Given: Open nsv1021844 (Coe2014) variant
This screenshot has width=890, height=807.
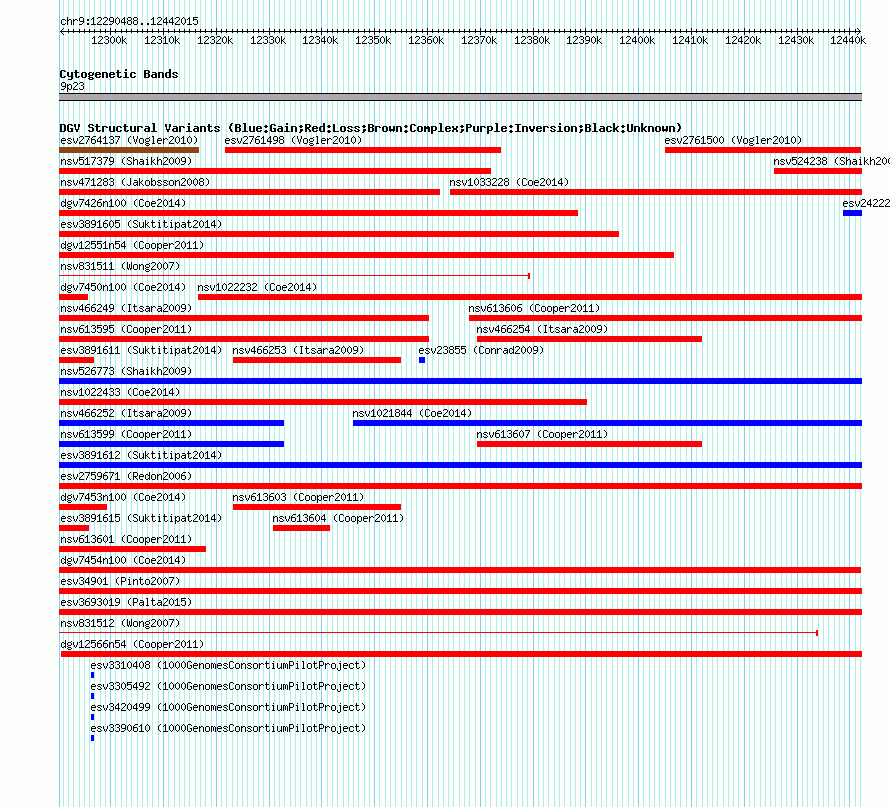Looking at the screenshot, I should pos(412,413).
